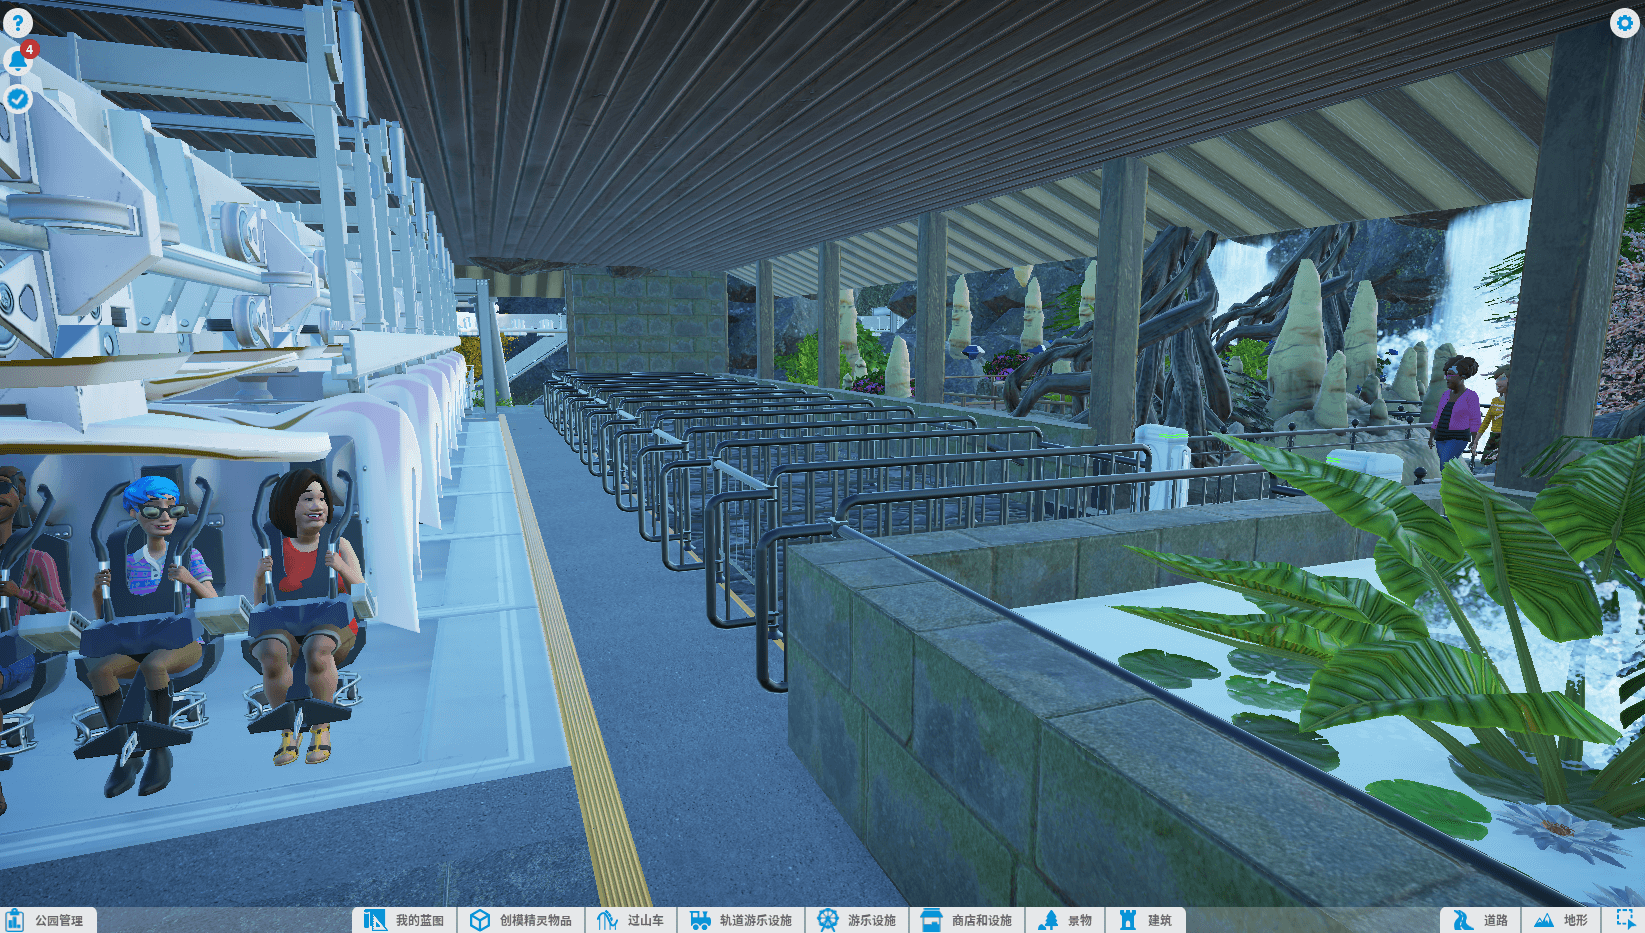Open the 建筑 building tab

(1145, 920)
